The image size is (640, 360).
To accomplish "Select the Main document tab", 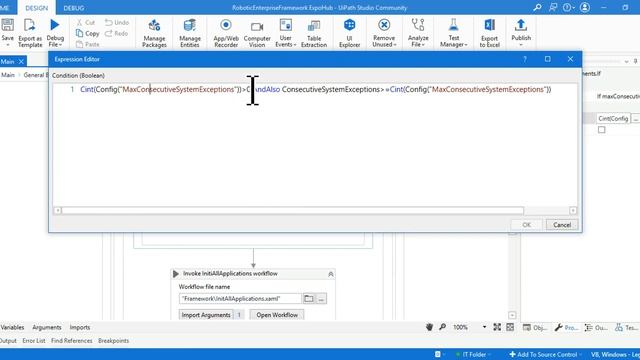I will click(x=8, y=62).
